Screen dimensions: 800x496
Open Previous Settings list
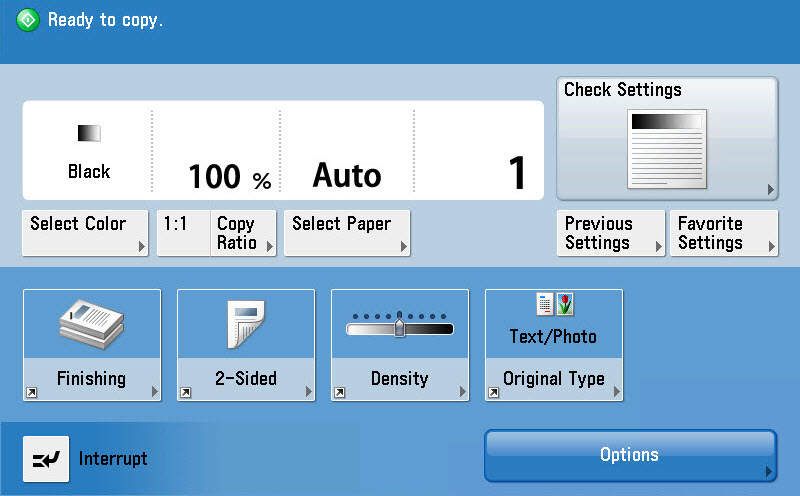610,233
